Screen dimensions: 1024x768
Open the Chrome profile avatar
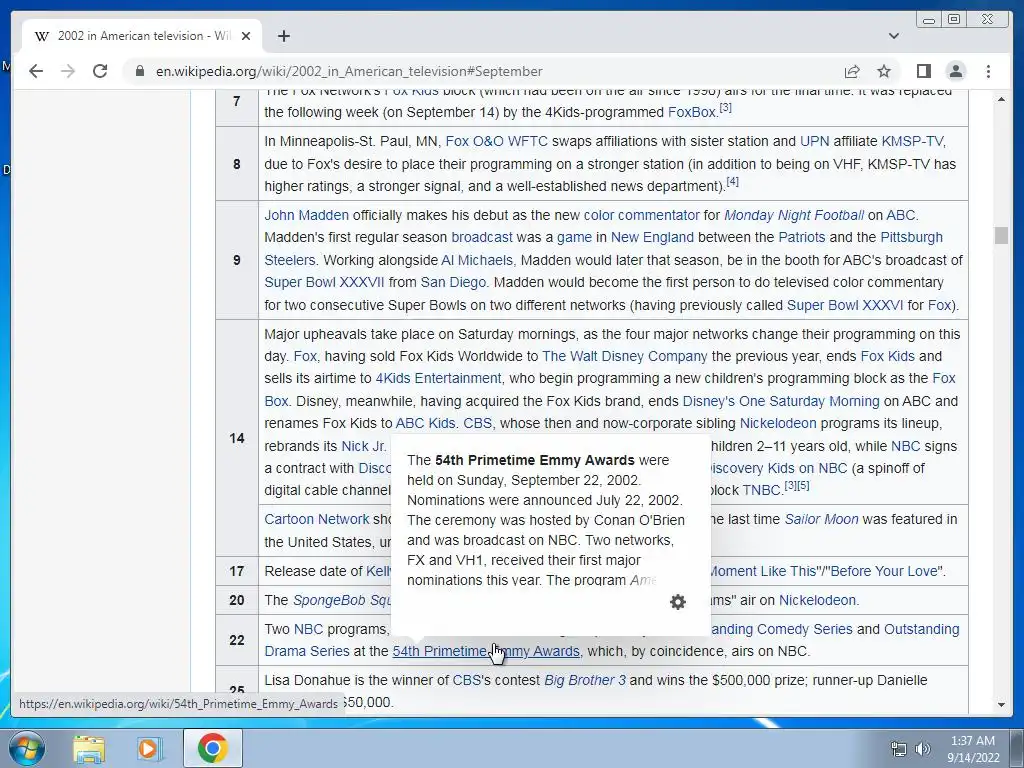(955, 71)
